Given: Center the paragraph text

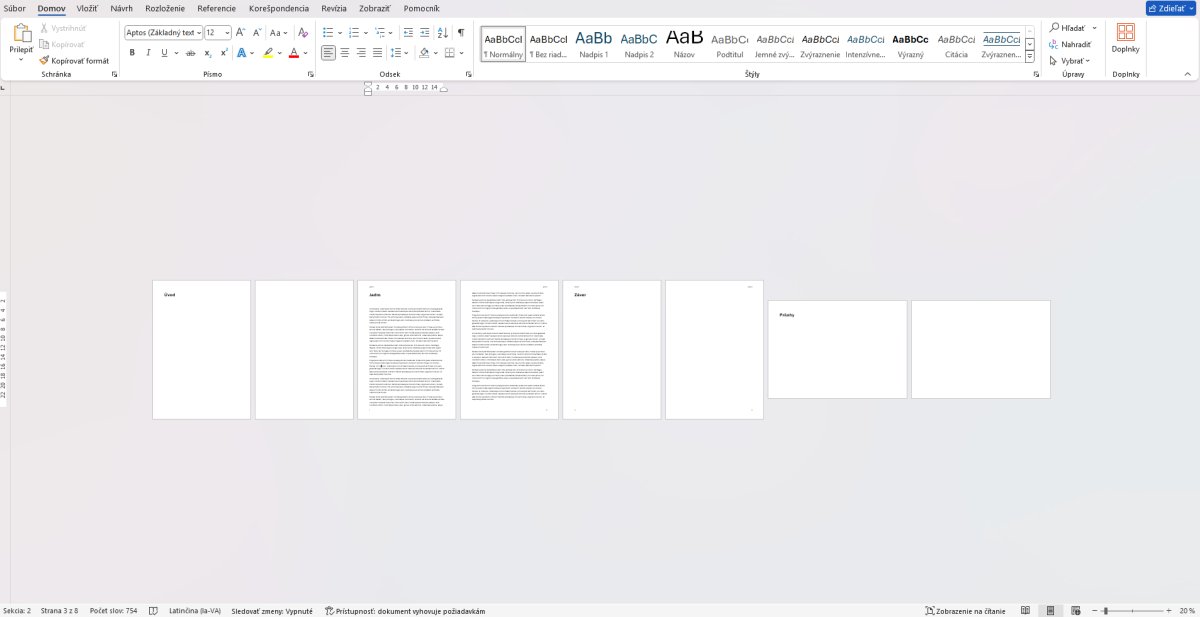Looking at the screenshot, I should point(345,52).
